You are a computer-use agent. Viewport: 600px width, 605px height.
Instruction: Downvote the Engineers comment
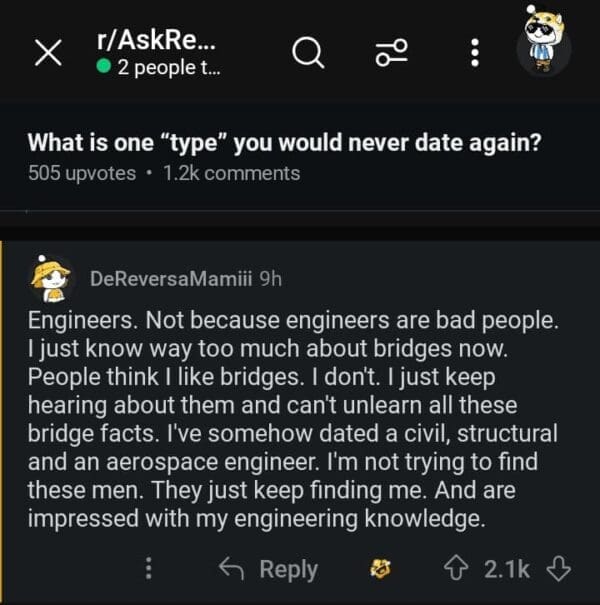pos(559,569)
